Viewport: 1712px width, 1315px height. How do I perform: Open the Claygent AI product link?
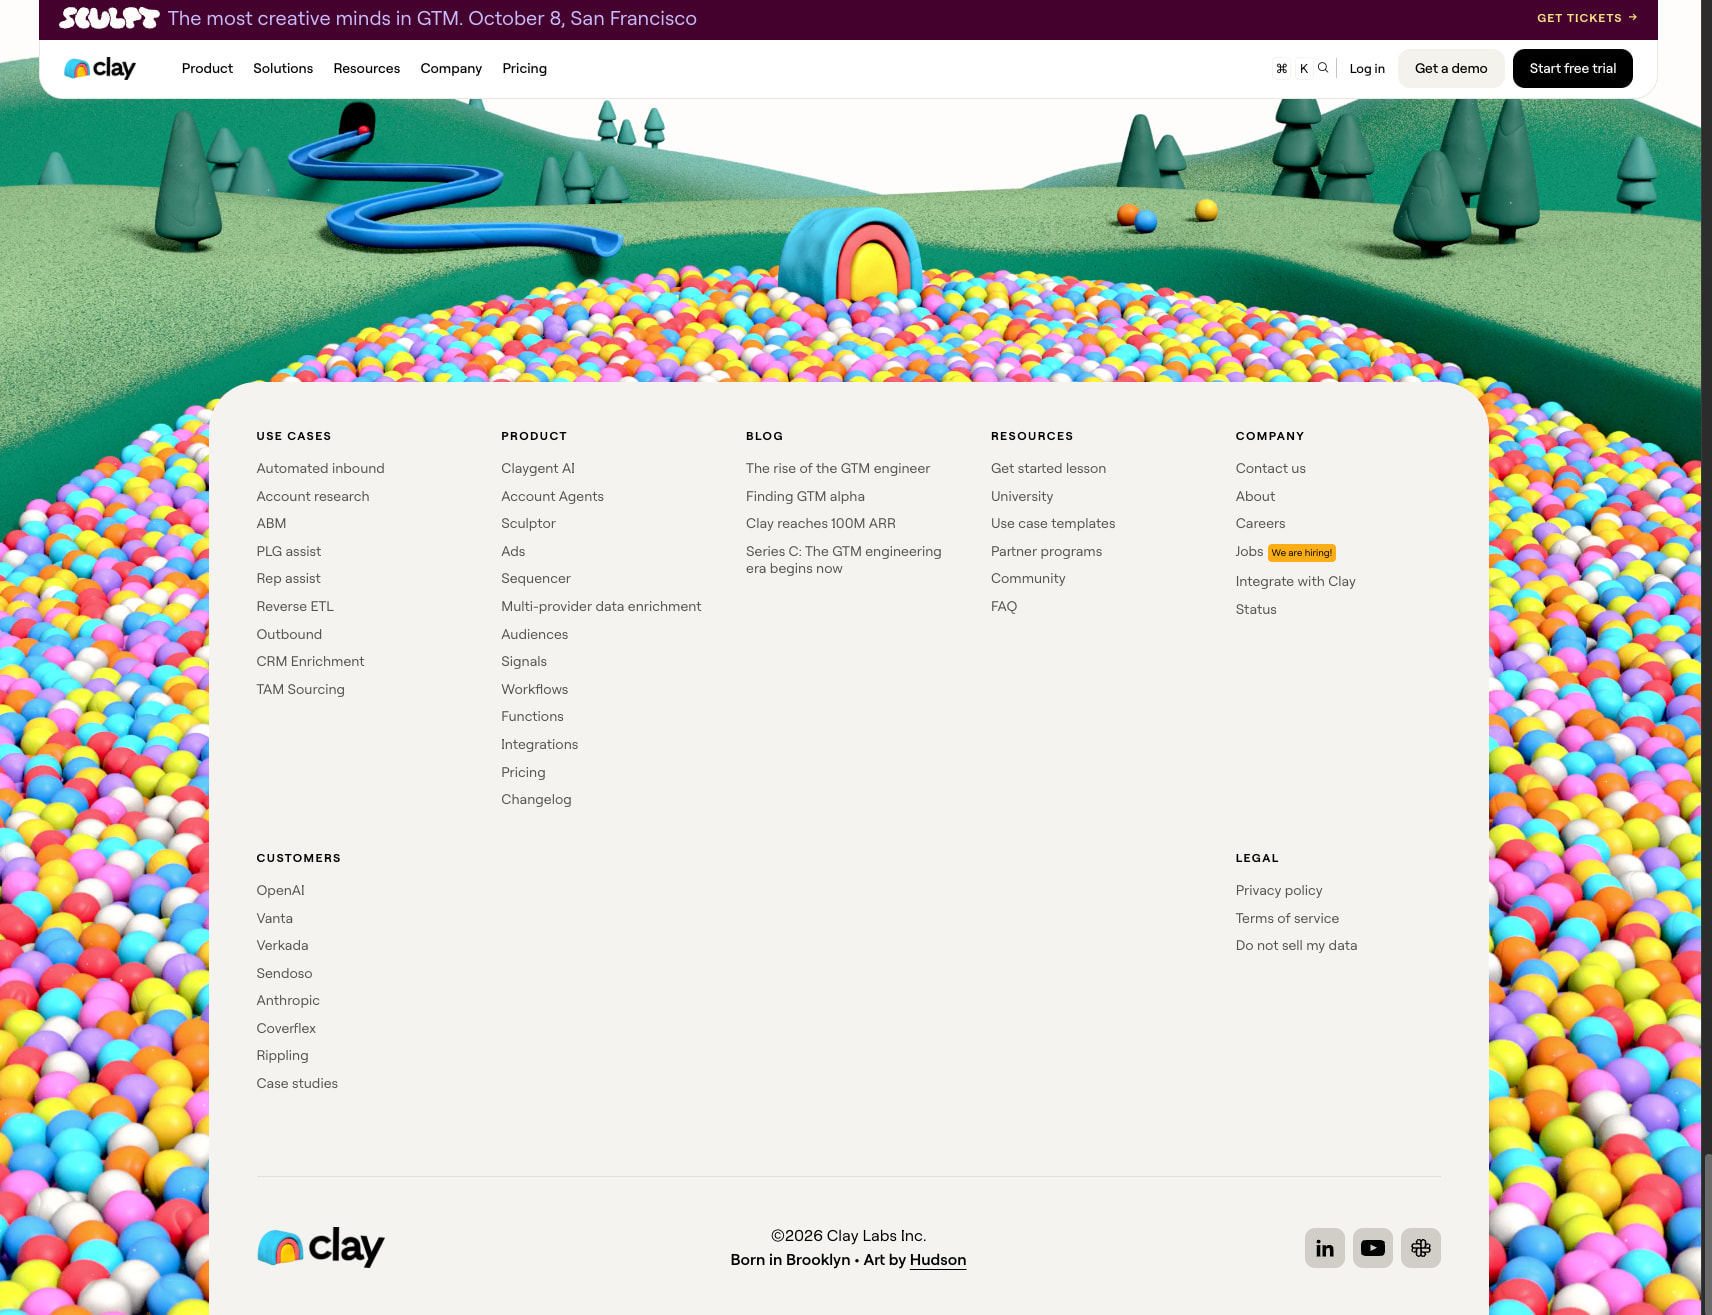tap(538, 468)
